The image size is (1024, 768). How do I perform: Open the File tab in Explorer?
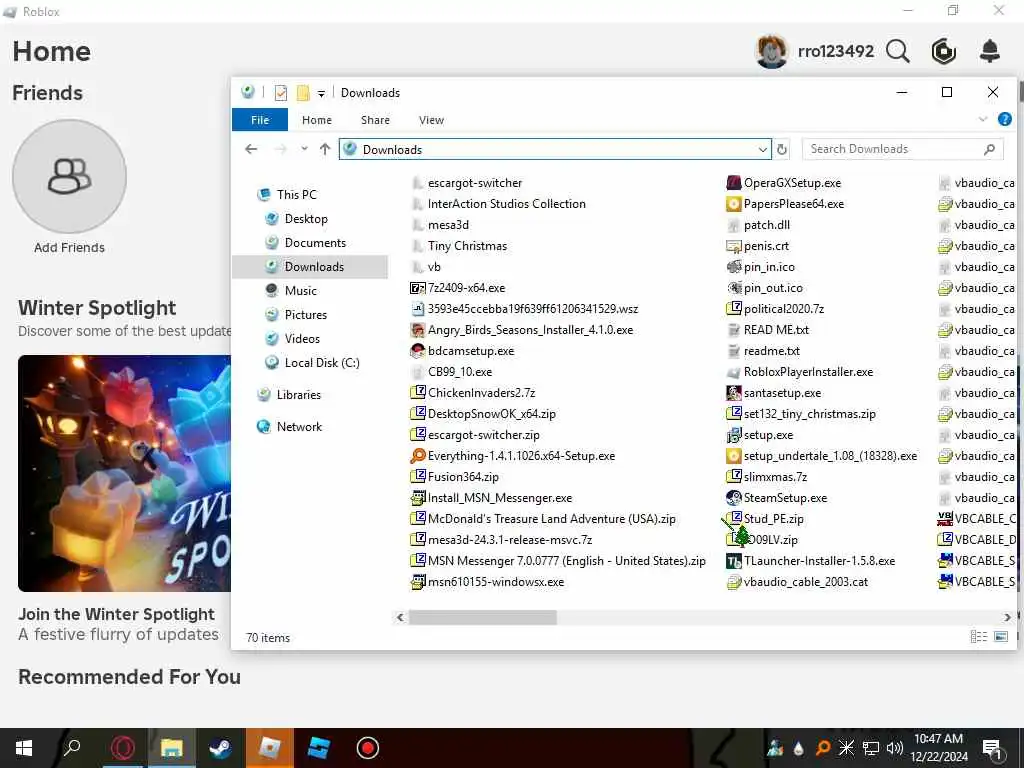(260, 120)
